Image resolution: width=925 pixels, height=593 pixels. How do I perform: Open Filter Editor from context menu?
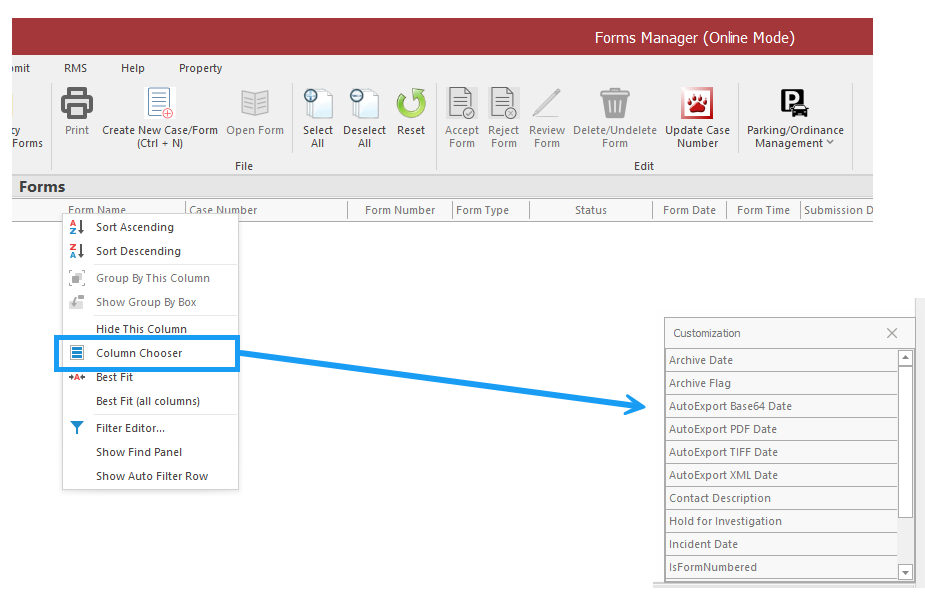(130, 428)
